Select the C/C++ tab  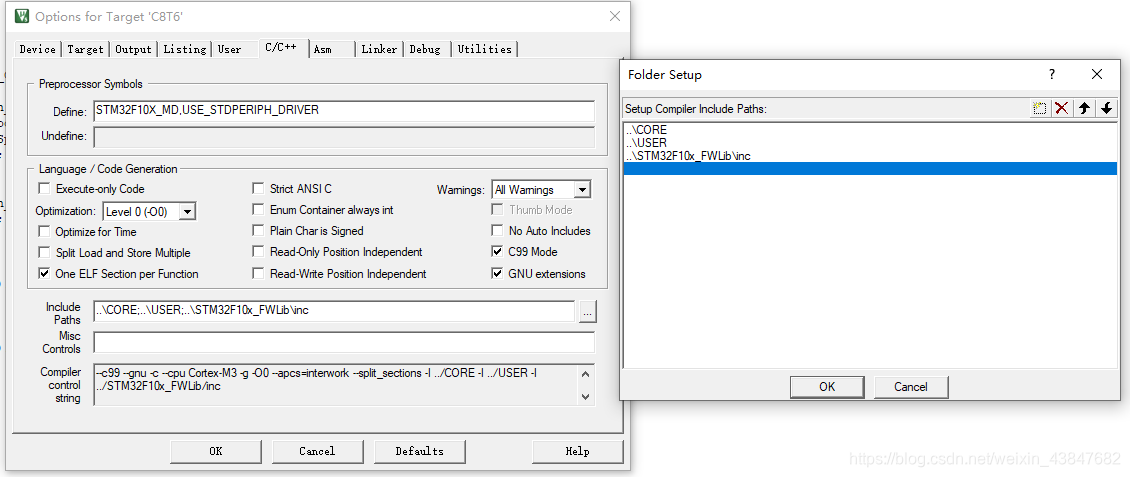(282, 48)
